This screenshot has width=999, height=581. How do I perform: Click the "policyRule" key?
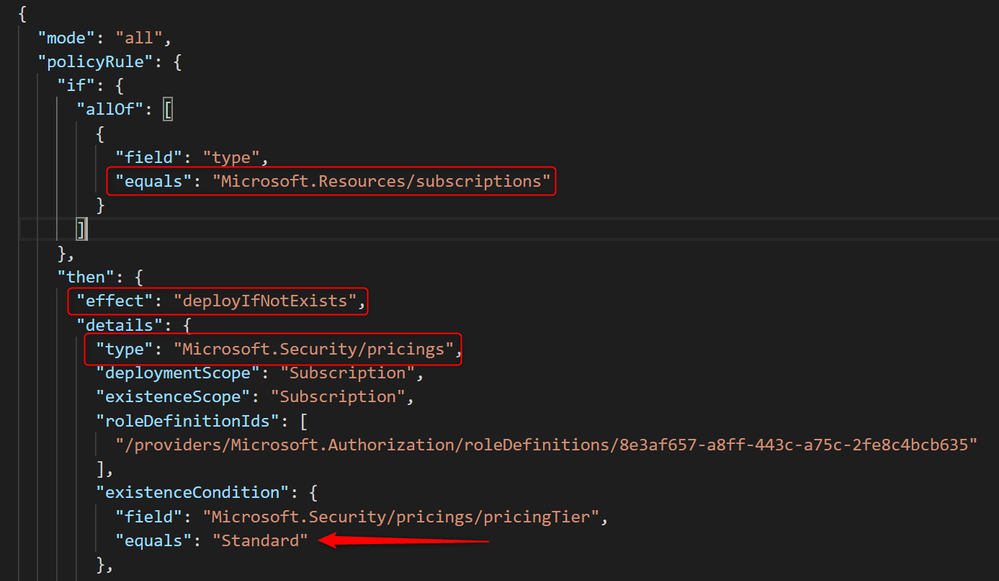tap(96, 62)
